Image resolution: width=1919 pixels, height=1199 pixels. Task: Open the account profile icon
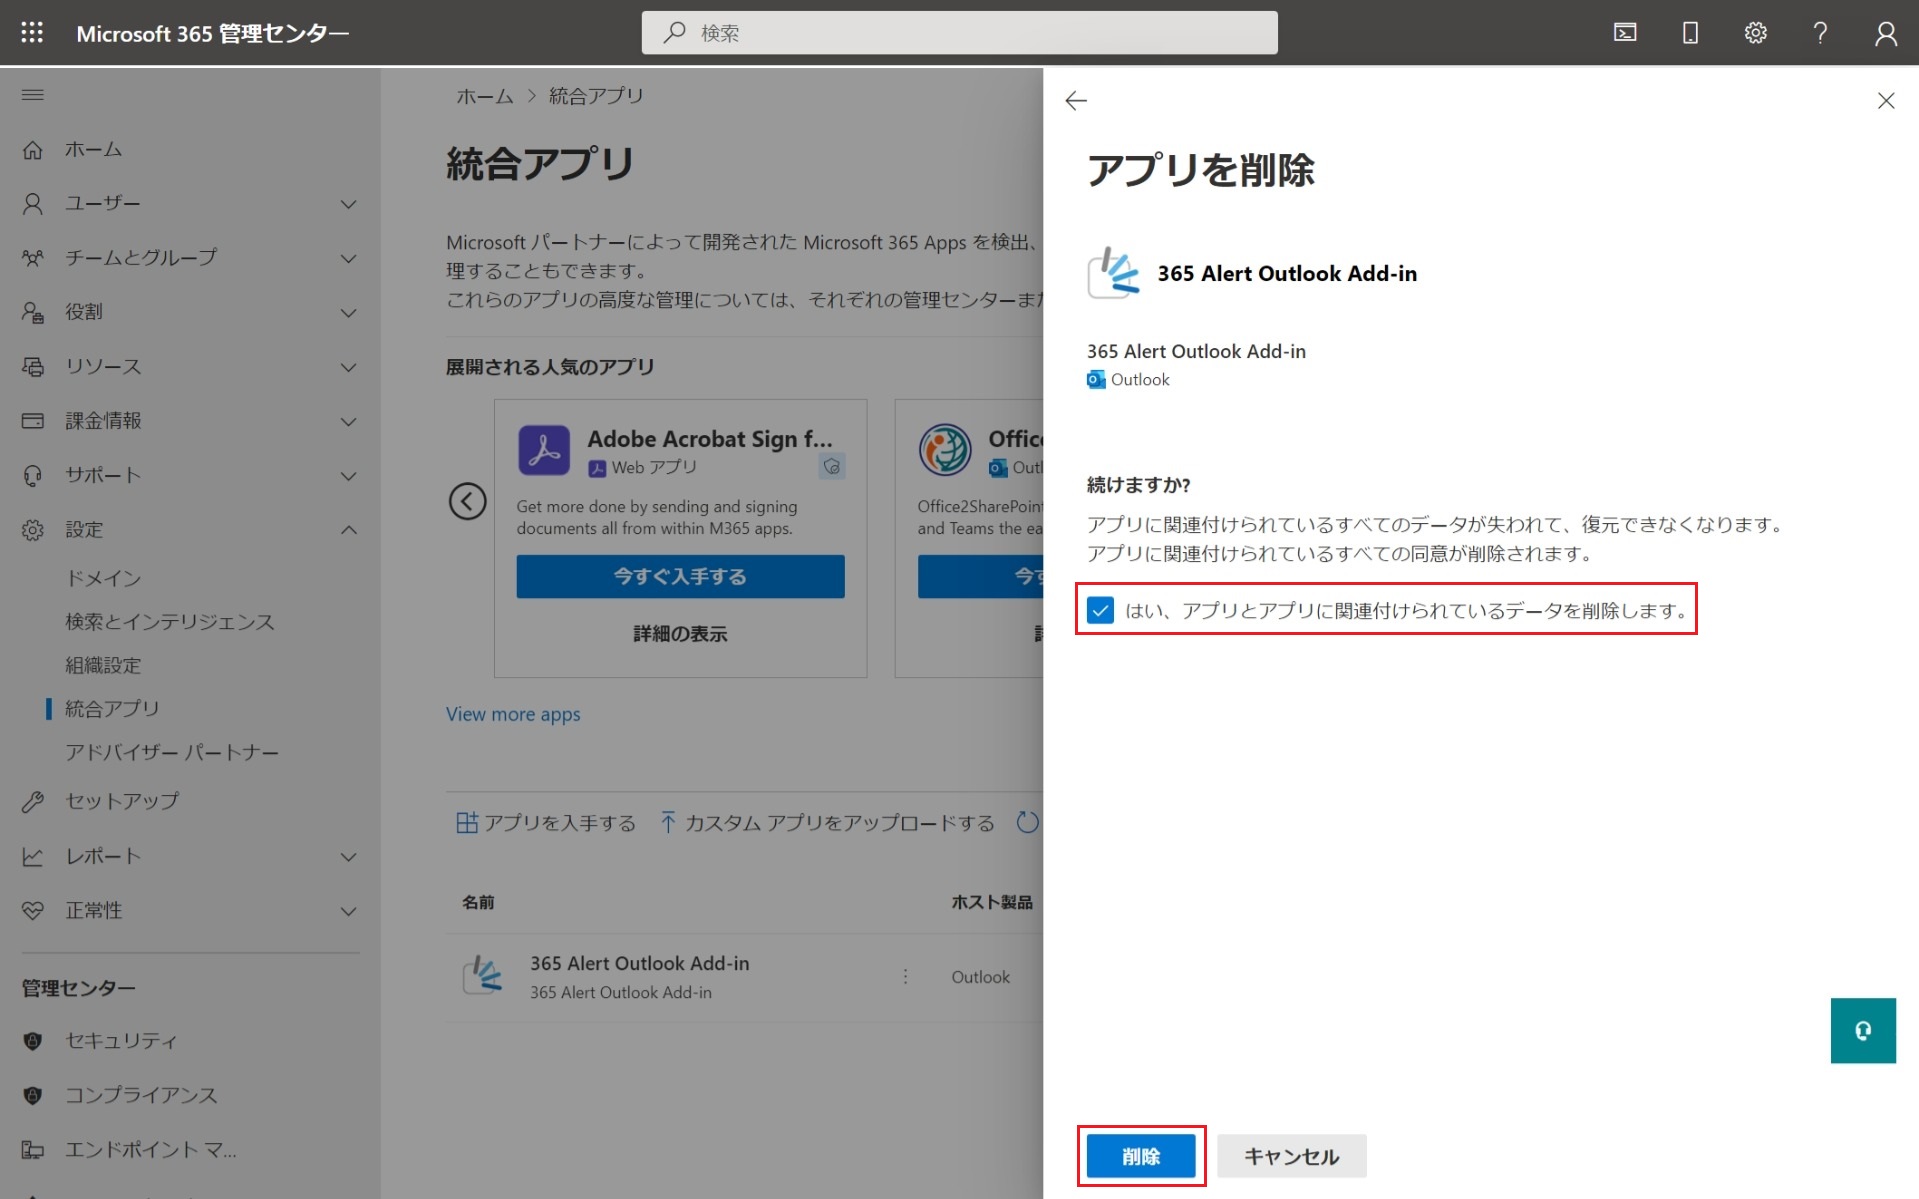(1885, 33)
